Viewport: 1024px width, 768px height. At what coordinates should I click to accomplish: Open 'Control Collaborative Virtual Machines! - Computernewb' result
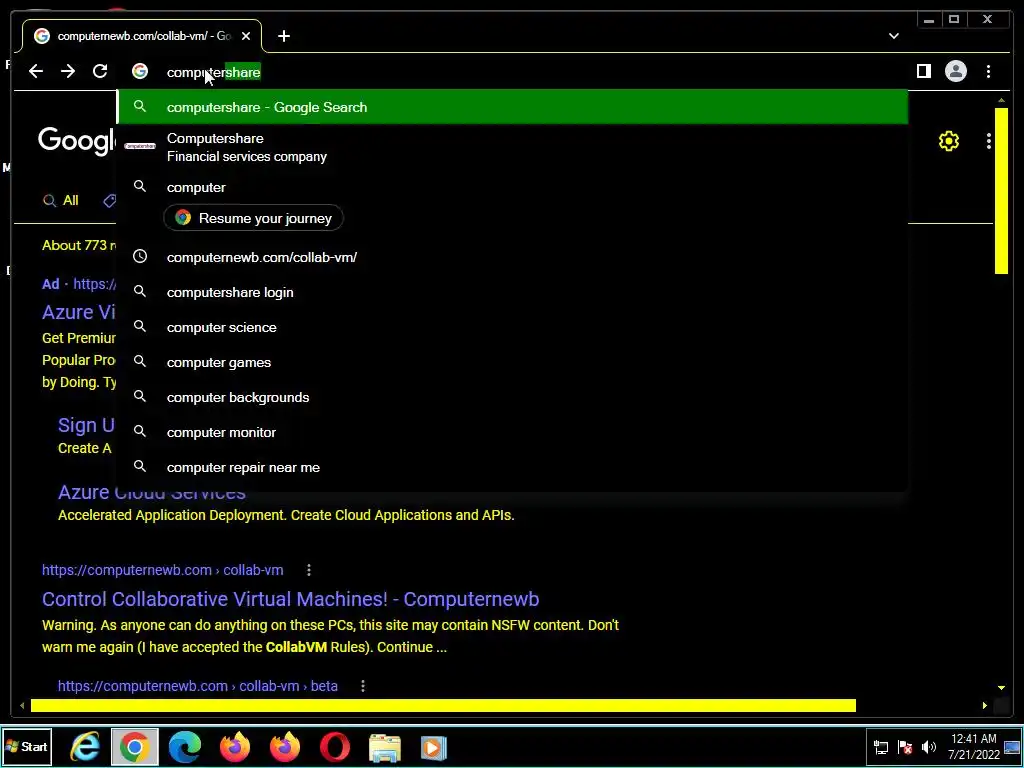point(291,599)
